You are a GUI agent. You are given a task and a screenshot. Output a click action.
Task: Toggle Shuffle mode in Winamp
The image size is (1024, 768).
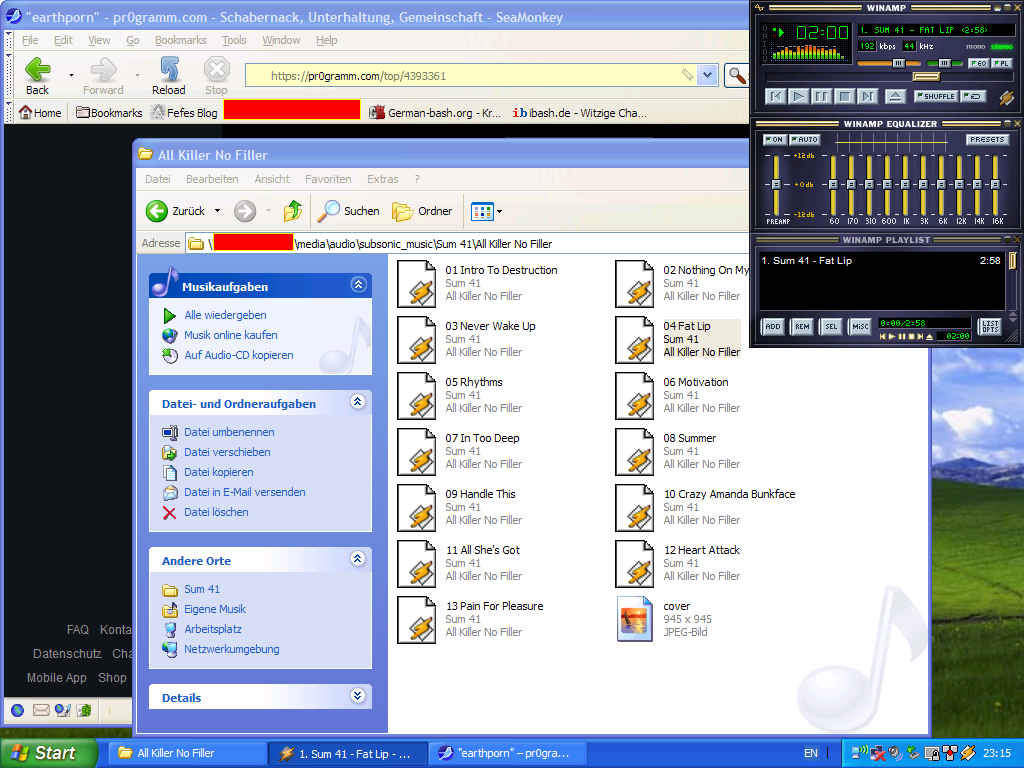click(x=936, y=97)
